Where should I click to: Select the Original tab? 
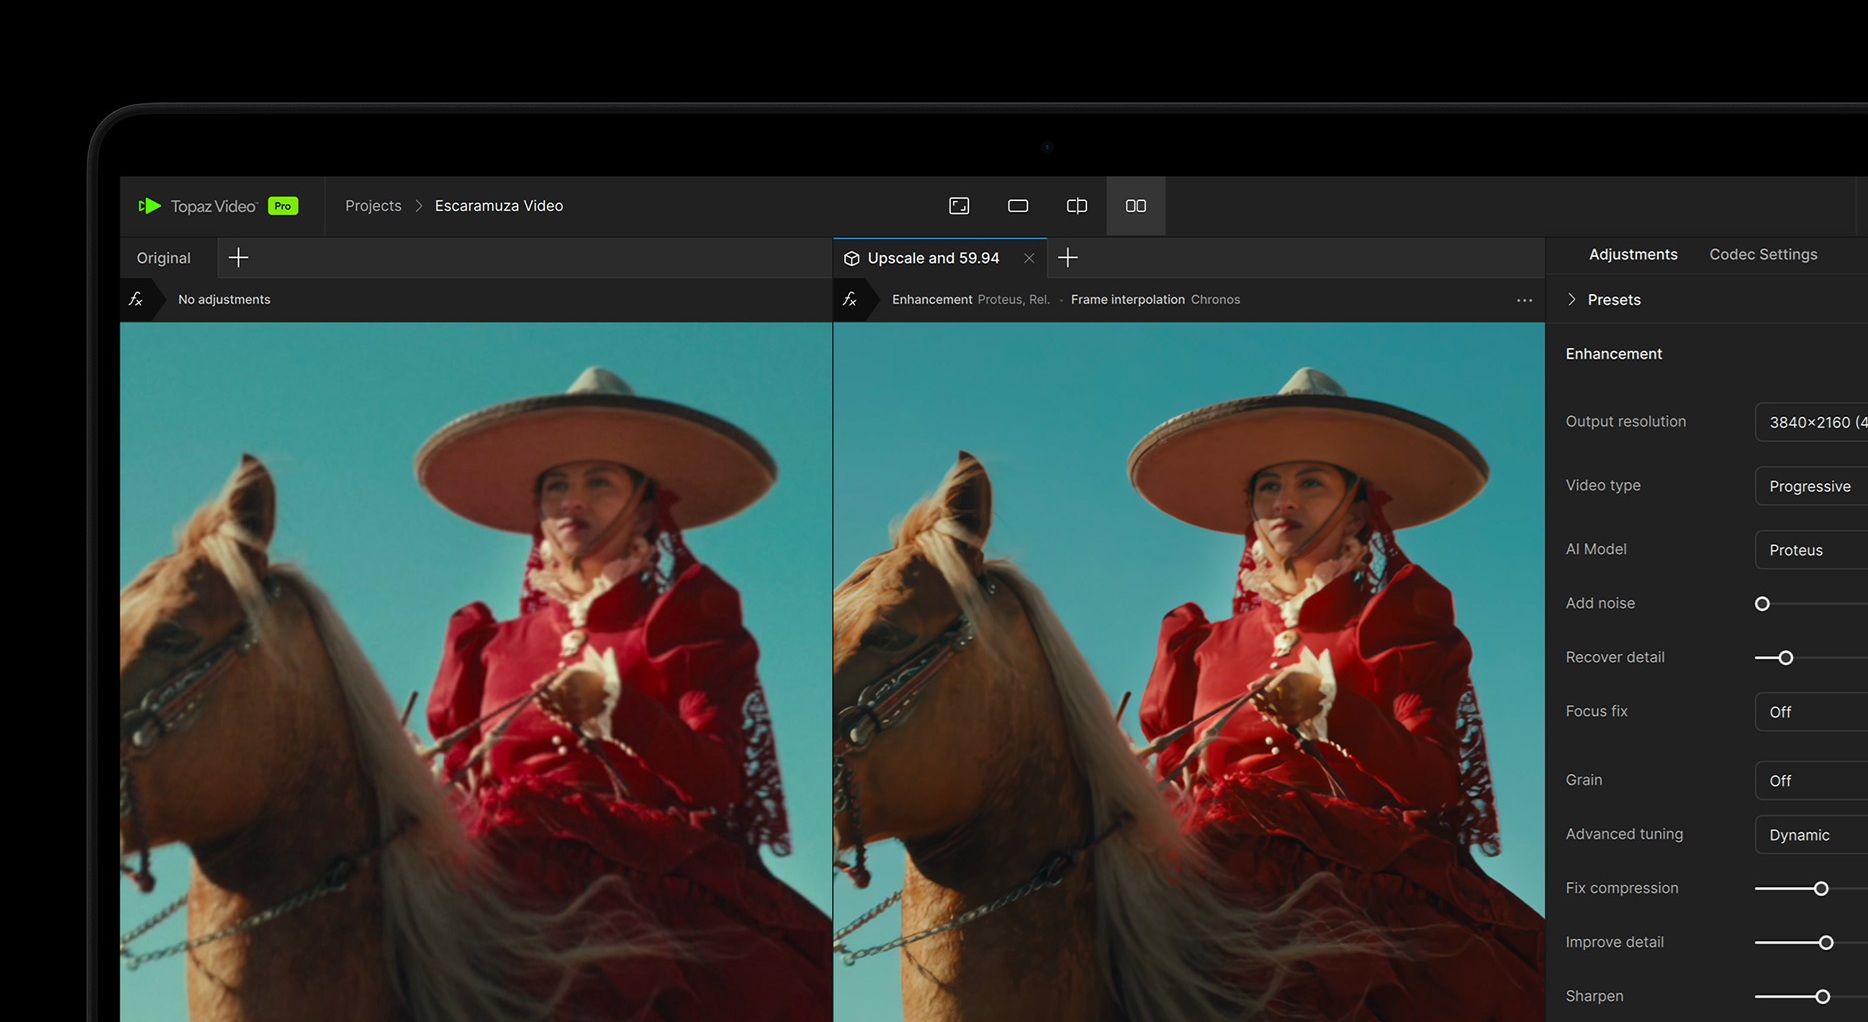(x=164, y=258)
